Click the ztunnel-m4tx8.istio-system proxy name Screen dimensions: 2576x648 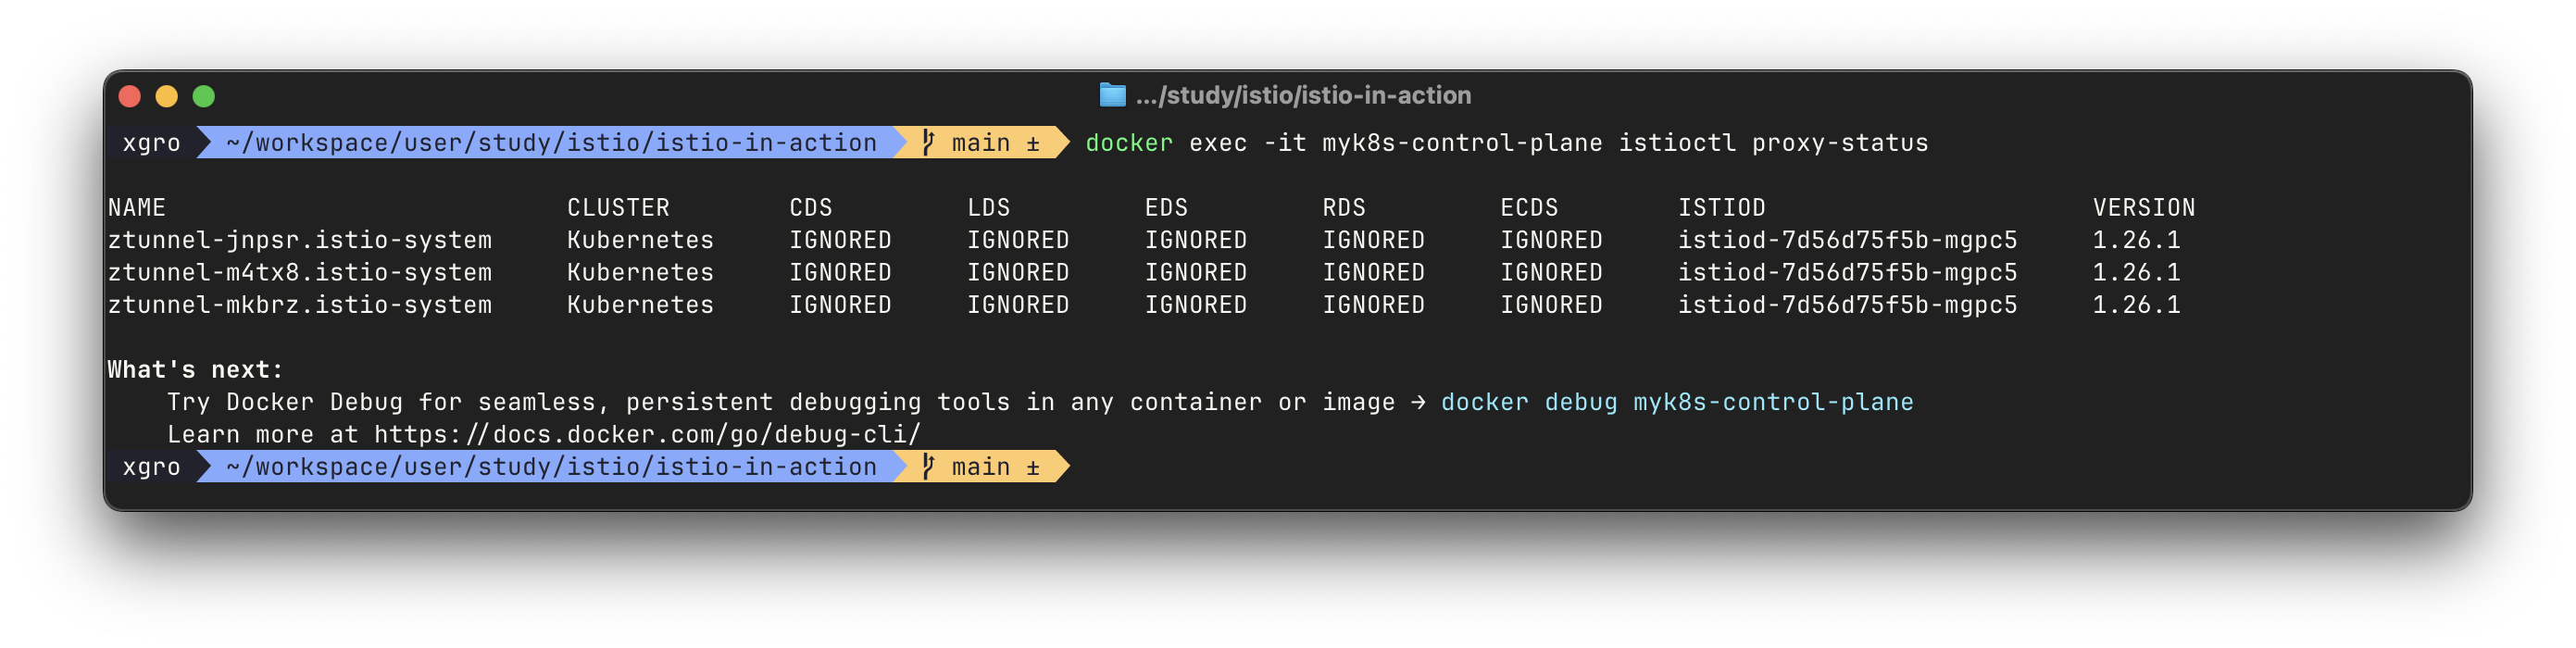click(x=300, y=272)
